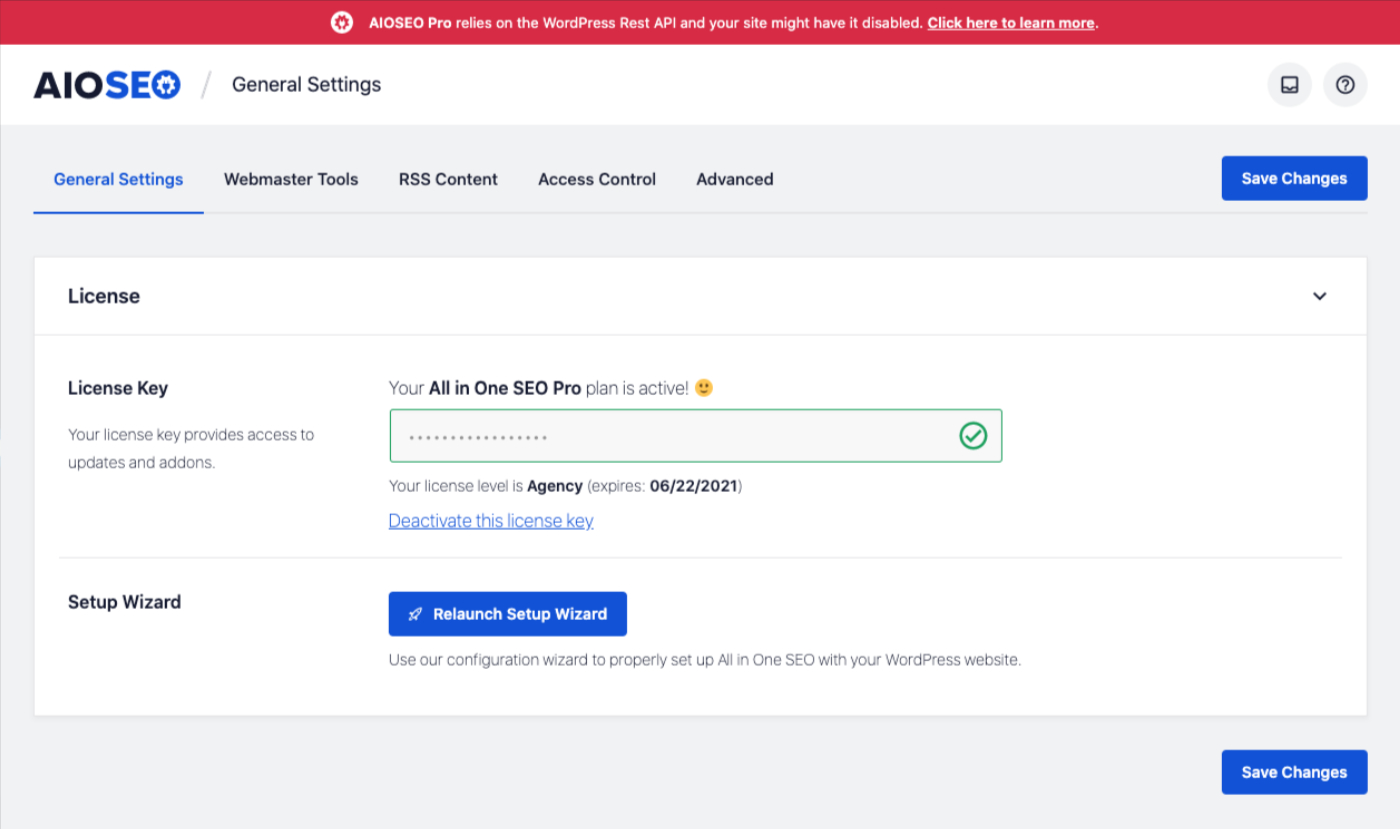Click the 'Setup Wizard' label
This screenshot has height=829, width=1400.
coord(124,602)
